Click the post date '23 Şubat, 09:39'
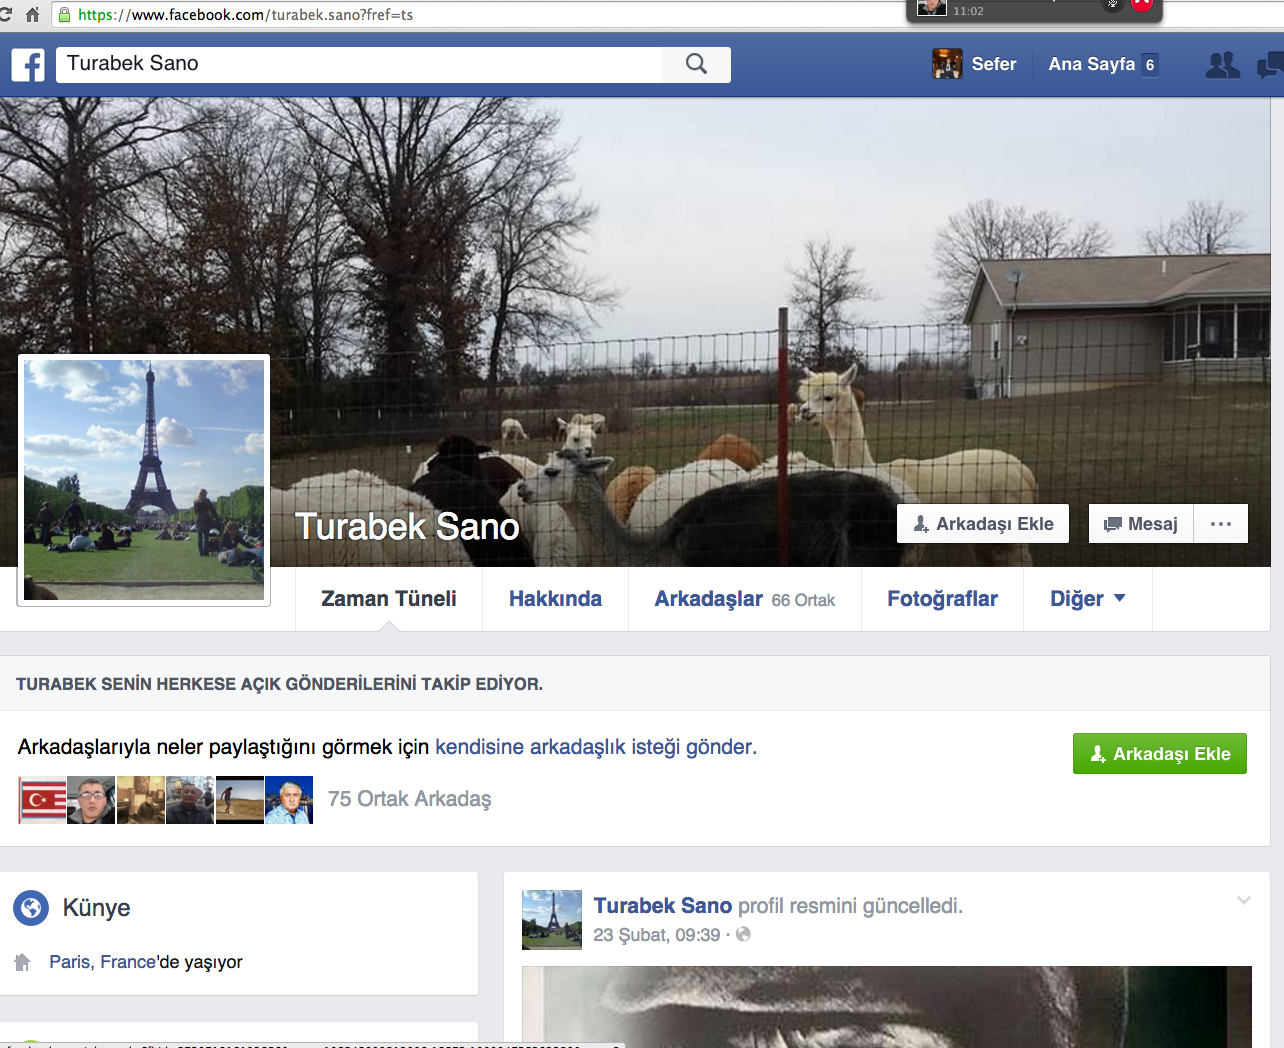The image size is (1284, 1048). click(657, 935)
